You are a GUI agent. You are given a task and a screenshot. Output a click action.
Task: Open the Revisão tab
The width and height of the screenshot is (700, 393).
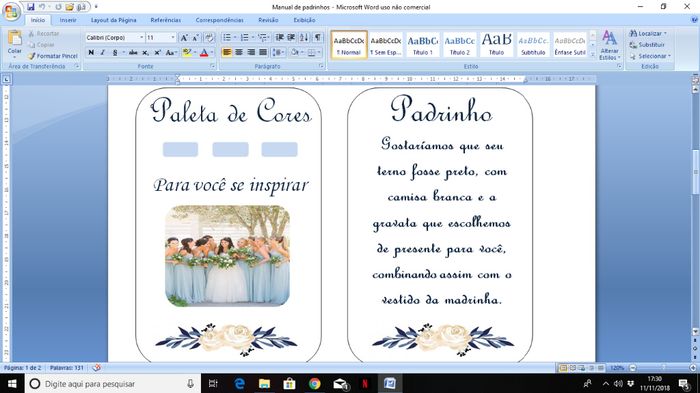point(268,20)
